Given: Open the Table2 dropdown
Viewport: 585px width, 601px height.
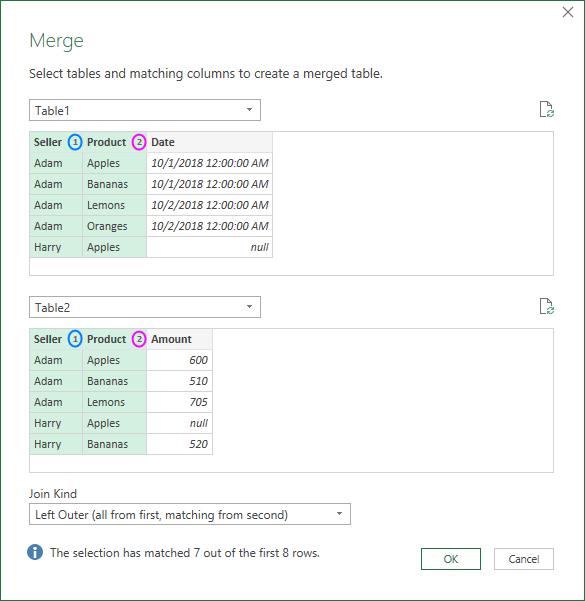Looking at the screenshot, I should tap(145, 307).
